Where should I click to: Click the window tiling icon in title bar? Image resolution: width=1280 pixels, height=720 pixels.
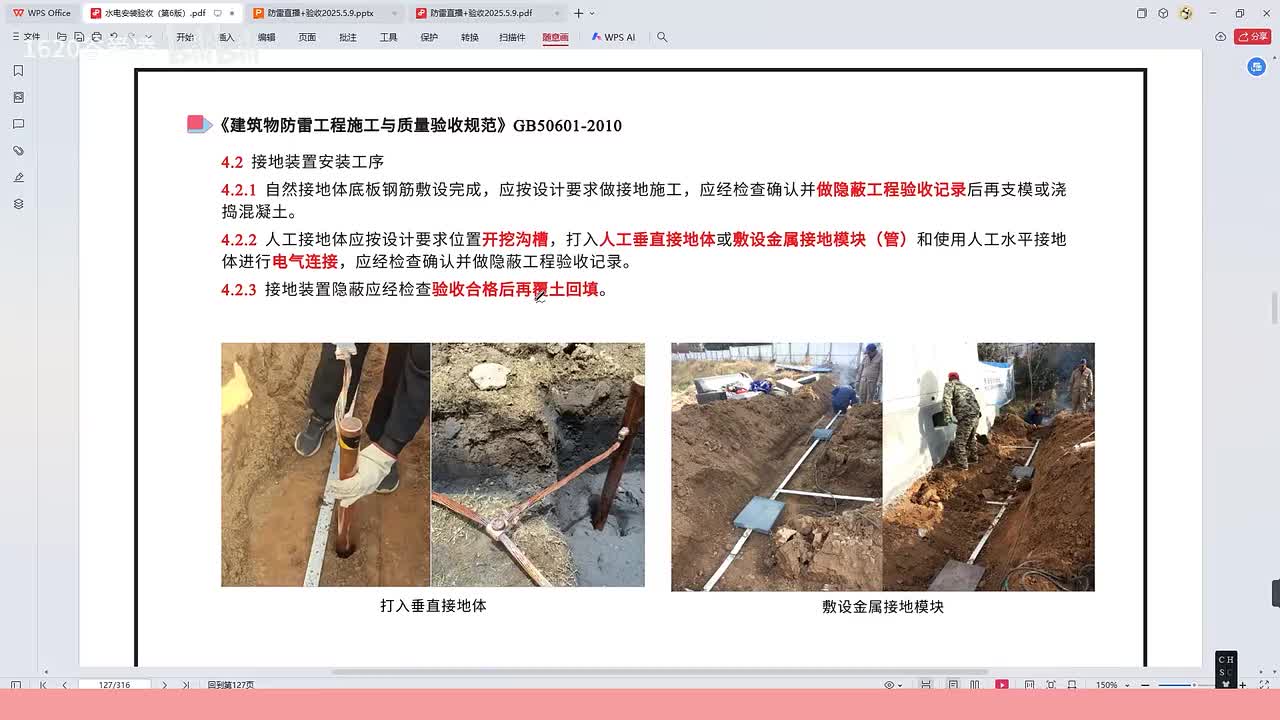click(1141, 13)
